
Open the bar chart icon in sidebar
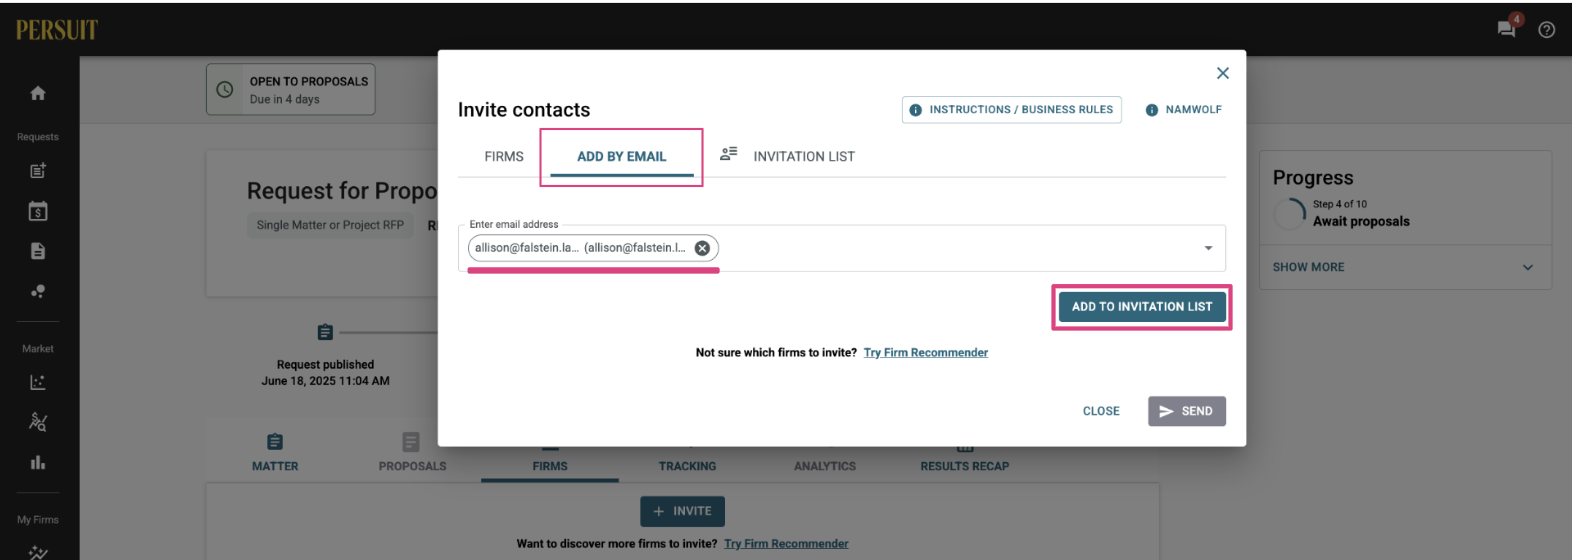pyautogui.click(x=38, y=462)
